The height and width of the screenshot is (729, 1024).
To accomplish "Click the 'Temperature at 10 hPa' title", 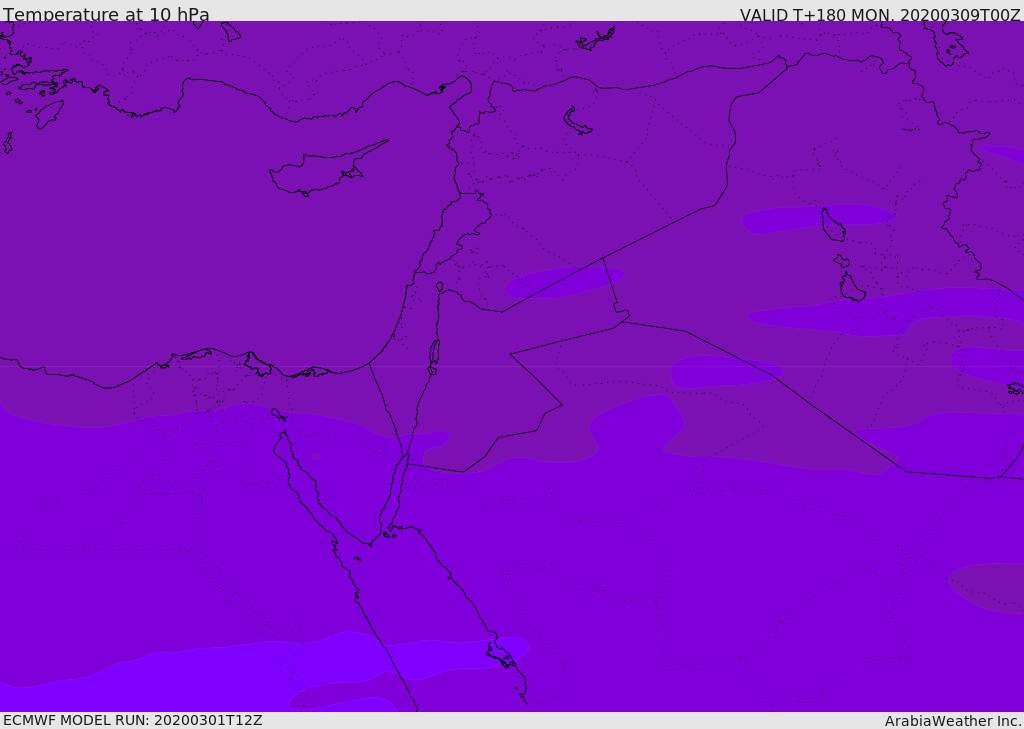I will pos(106,14).
